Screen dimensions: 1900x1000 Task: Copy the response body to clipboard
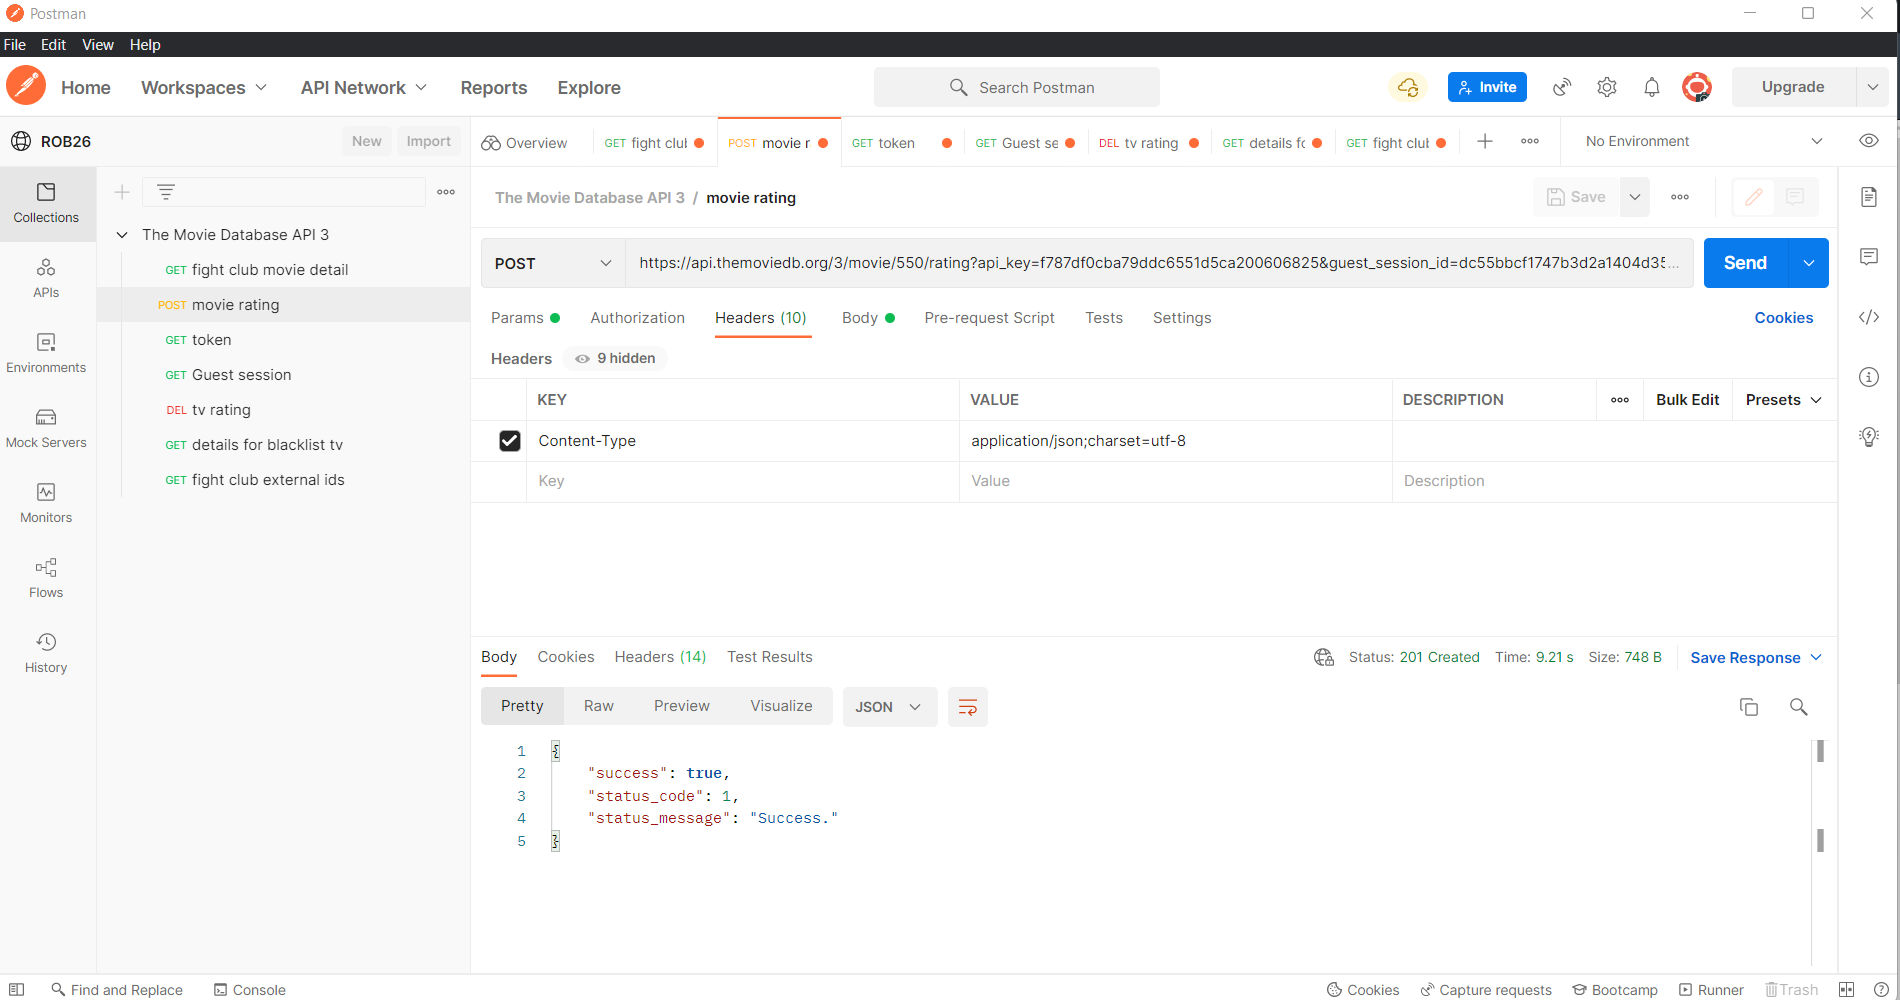click(x=1749, y=707)
